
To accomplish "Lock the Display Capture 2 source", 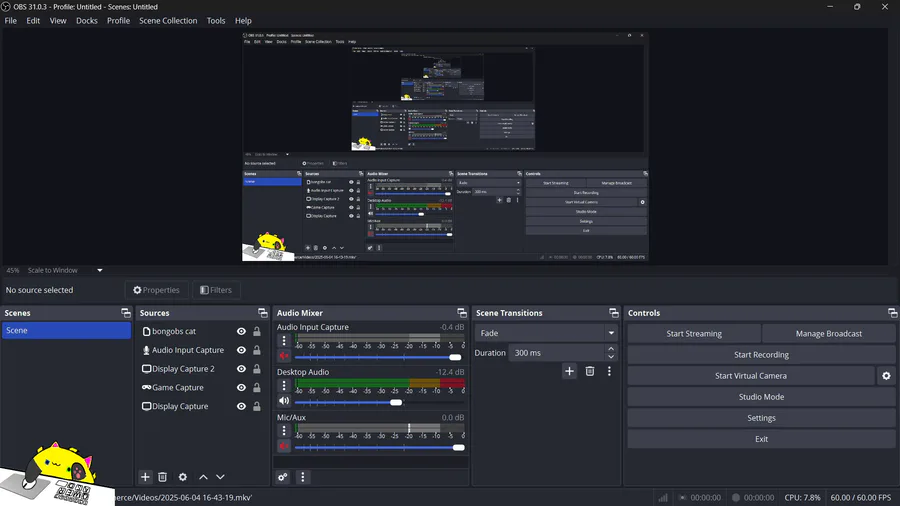I will [257, 369].
